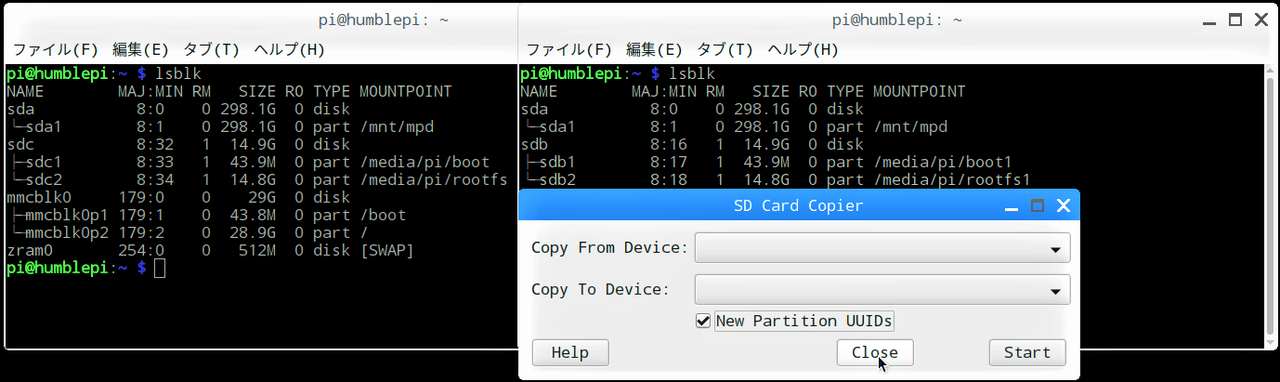Open the Copy To Device dropdown
This screenshot has width=1280, height=382.
883,290
